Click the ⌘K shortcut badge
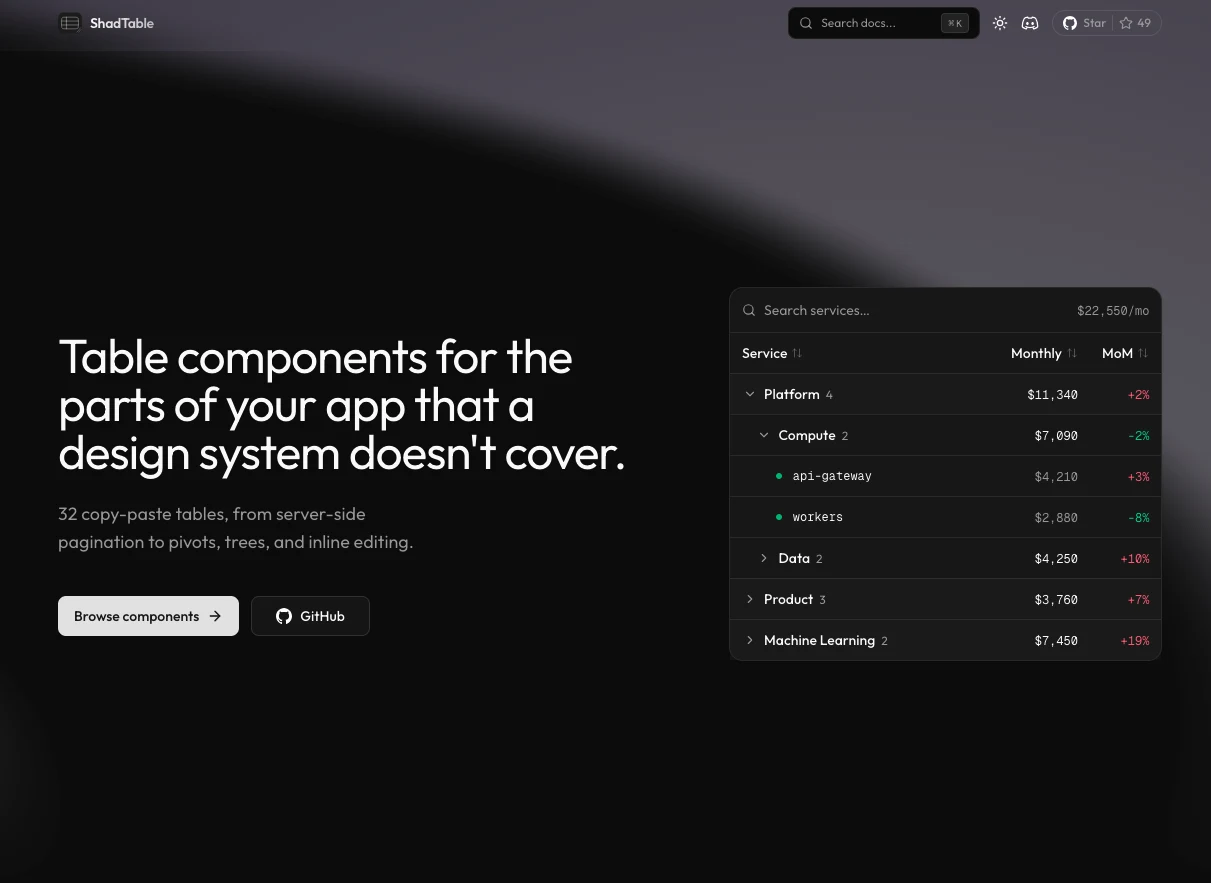The image size is (1211, 883). click(x=954, y=23)
